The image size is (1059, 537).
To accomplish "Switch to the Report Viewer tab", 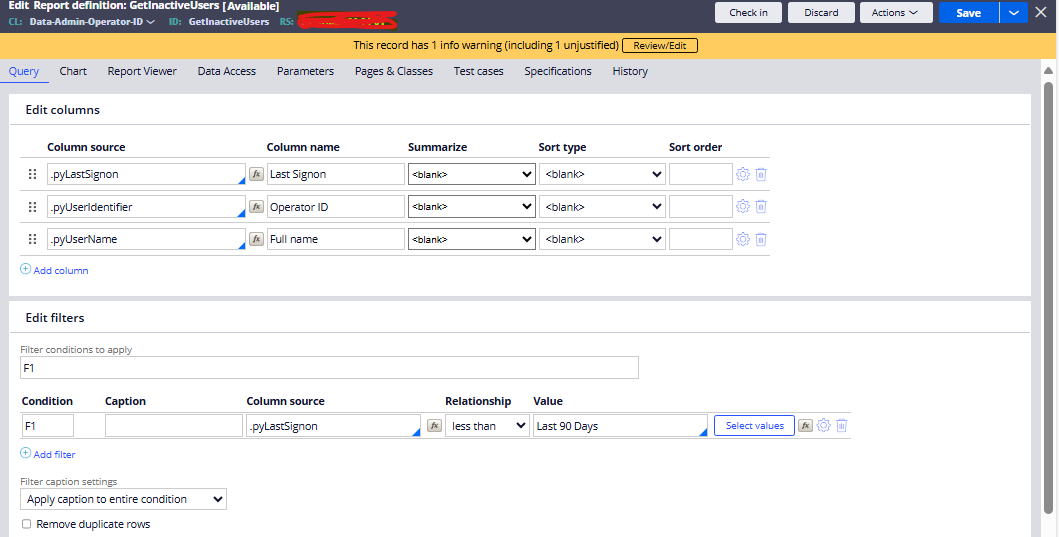I will pyautogui.click(x=142, y=71).
